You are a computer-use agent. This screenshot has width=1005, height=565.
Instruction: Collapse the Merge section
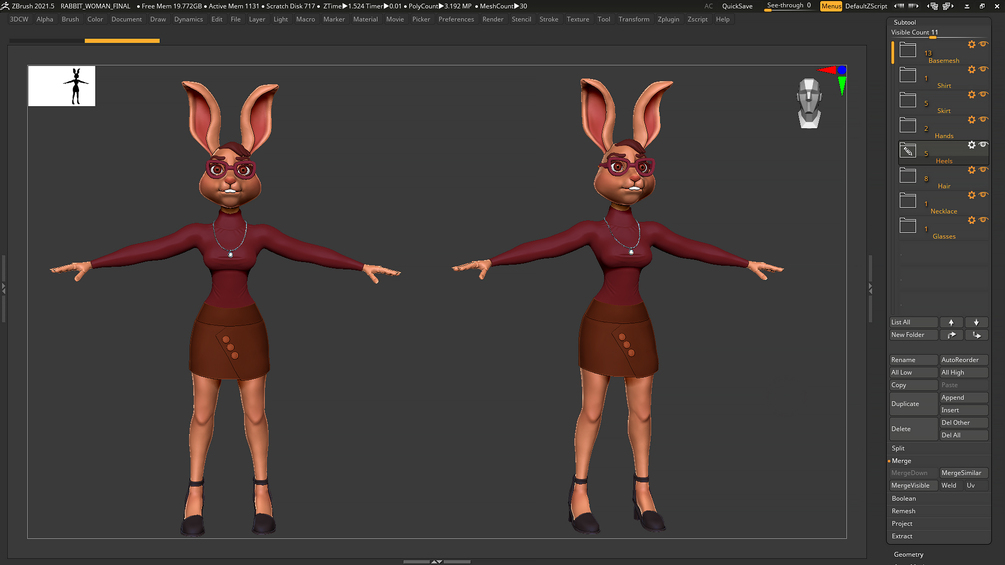(x=900, y=461)
